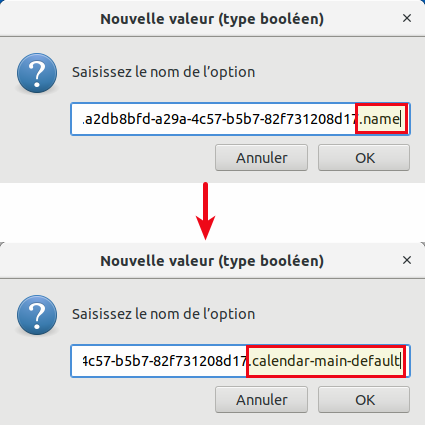Click the upper dialog's title bar text
Viewport: 425px width, 425px height.
click(x=212, y=19)
